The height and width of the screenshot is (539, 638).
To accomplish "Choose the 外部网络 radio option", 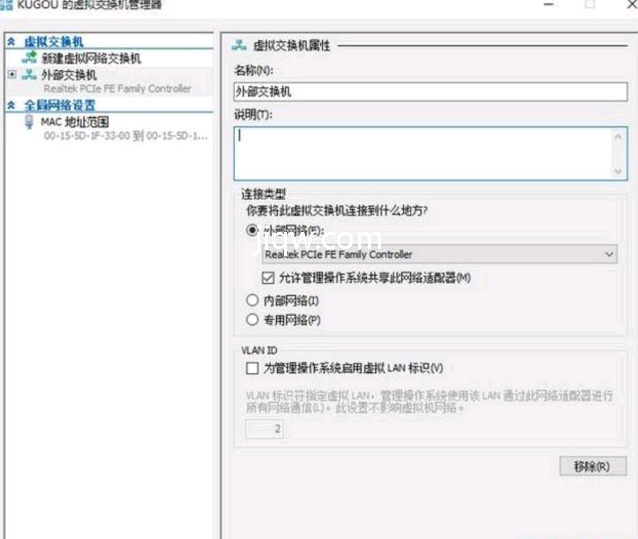I will click(x=252, y=230).
